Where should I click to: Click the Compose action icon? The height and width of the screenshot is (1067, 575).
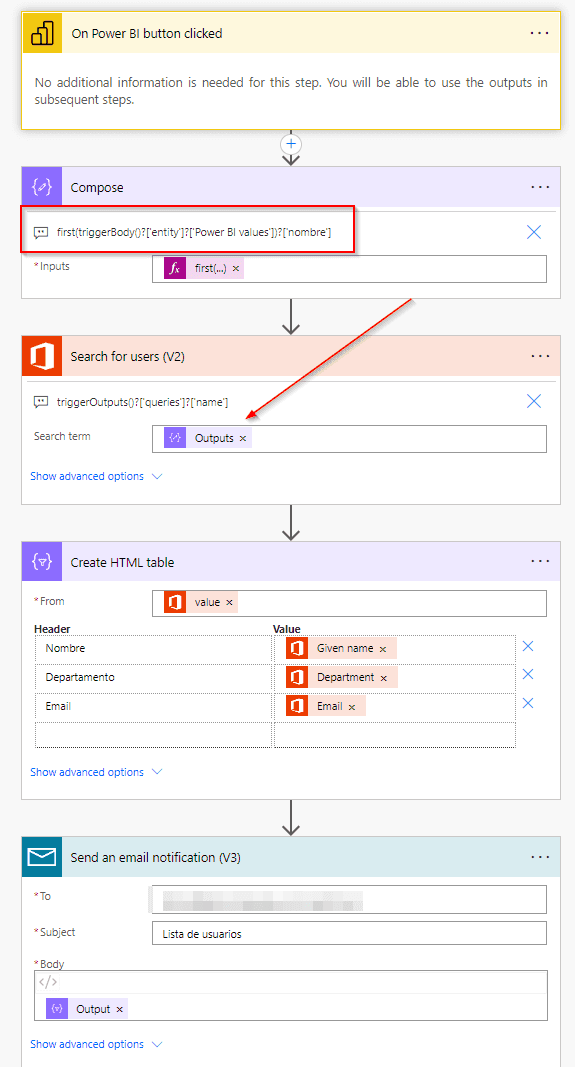point(42,187)
